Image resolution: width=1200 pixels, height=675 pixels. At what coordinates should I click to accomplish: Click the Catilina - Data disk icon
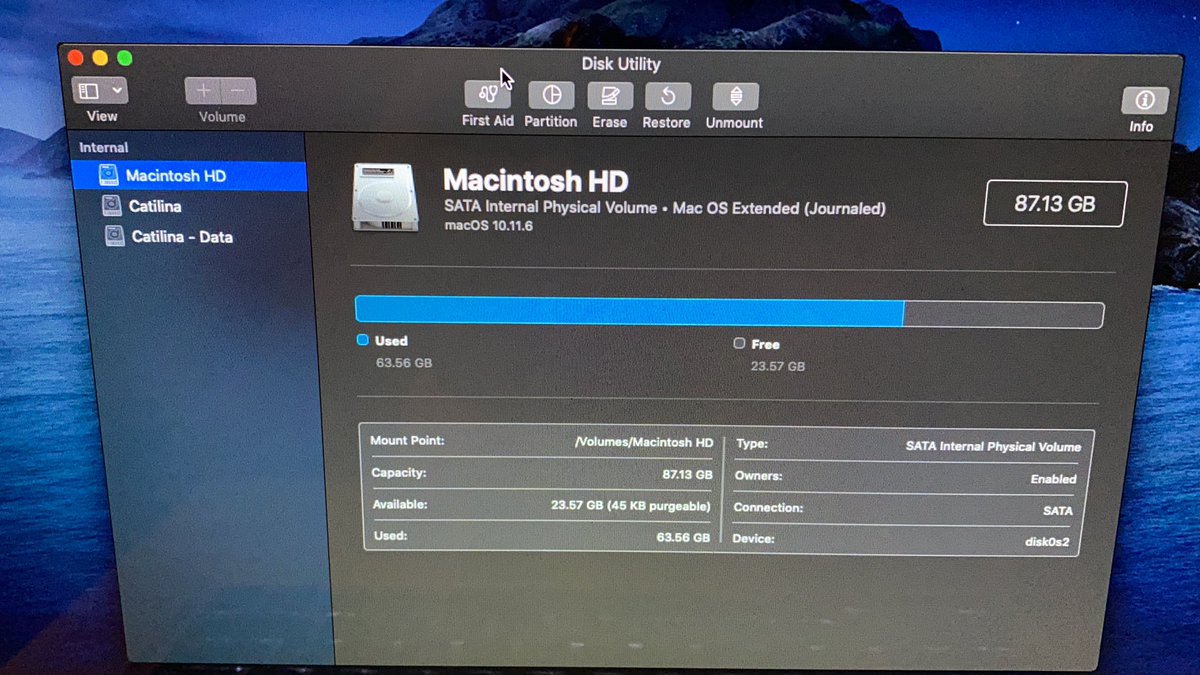(x=114, y=237)
